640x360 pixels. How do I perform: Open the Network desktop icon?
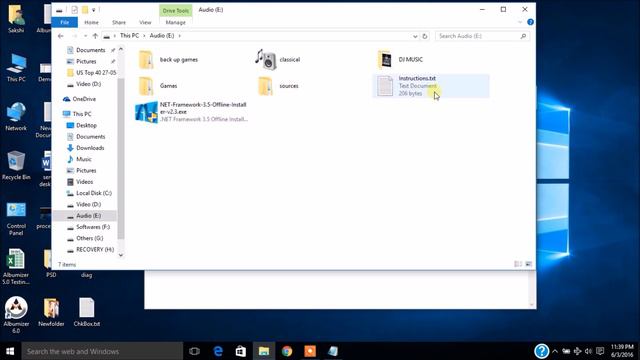(16, 116)
